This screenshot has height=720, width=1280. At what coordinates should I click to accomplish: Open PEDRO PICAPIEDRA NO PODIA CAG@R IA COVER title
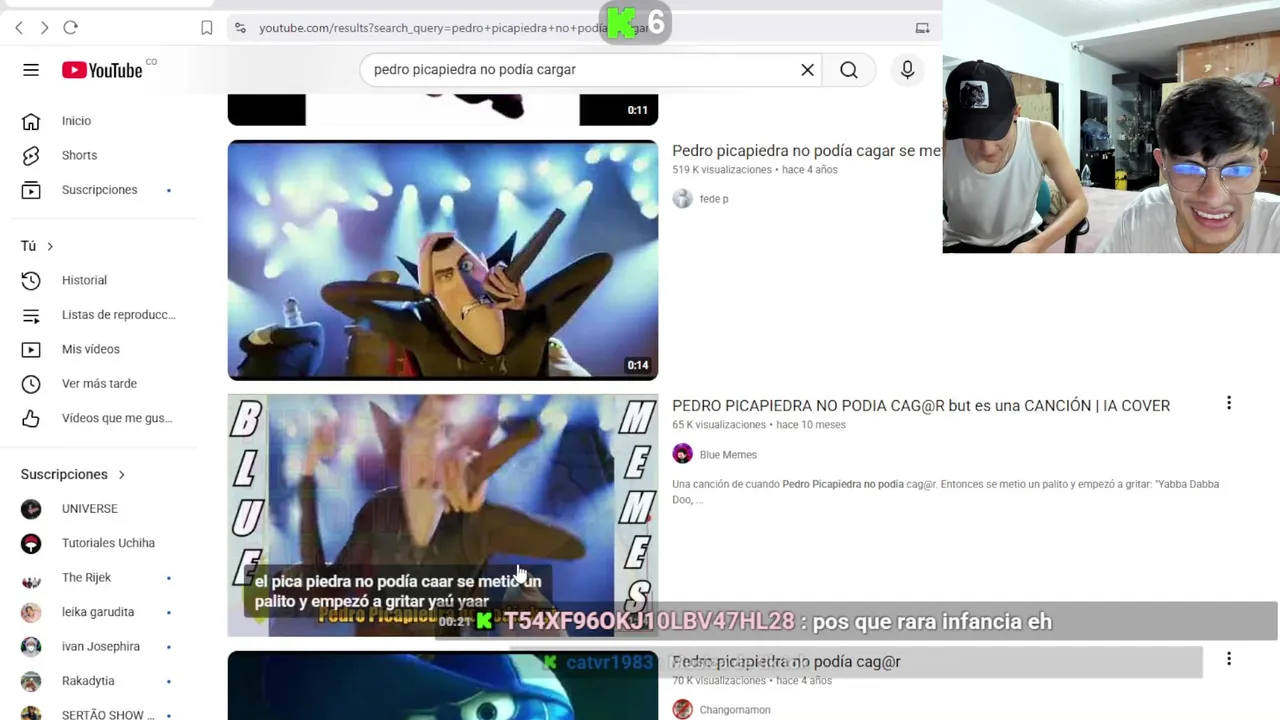(x=921, y=406)
